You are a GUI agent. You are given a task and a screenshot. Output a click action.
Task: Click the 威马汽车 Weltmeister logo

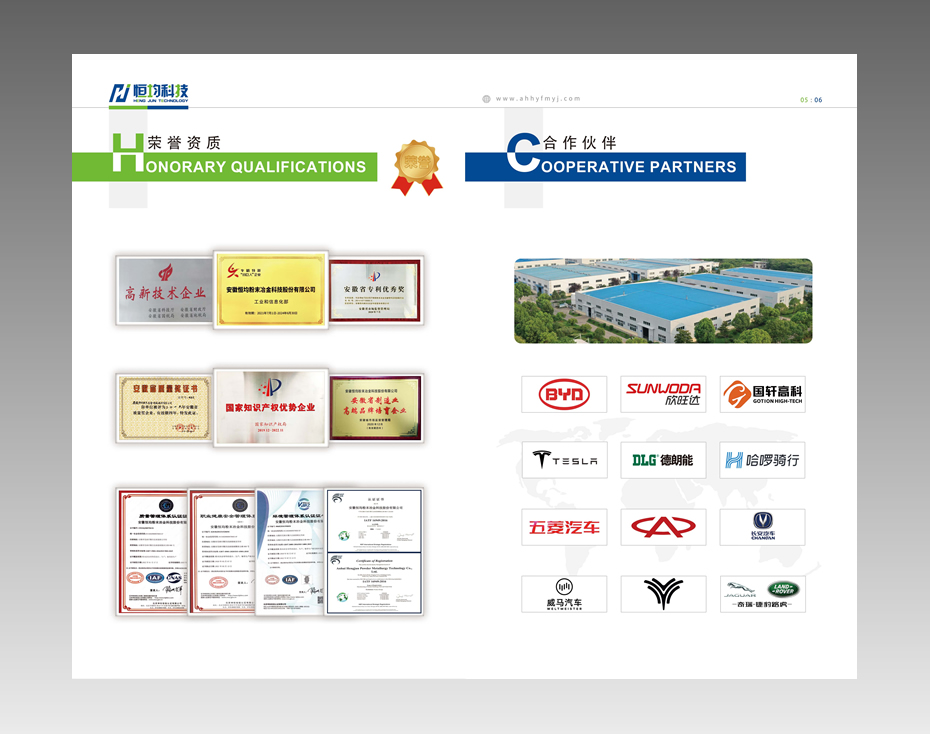pyautogui.click(x=565, y=594)
